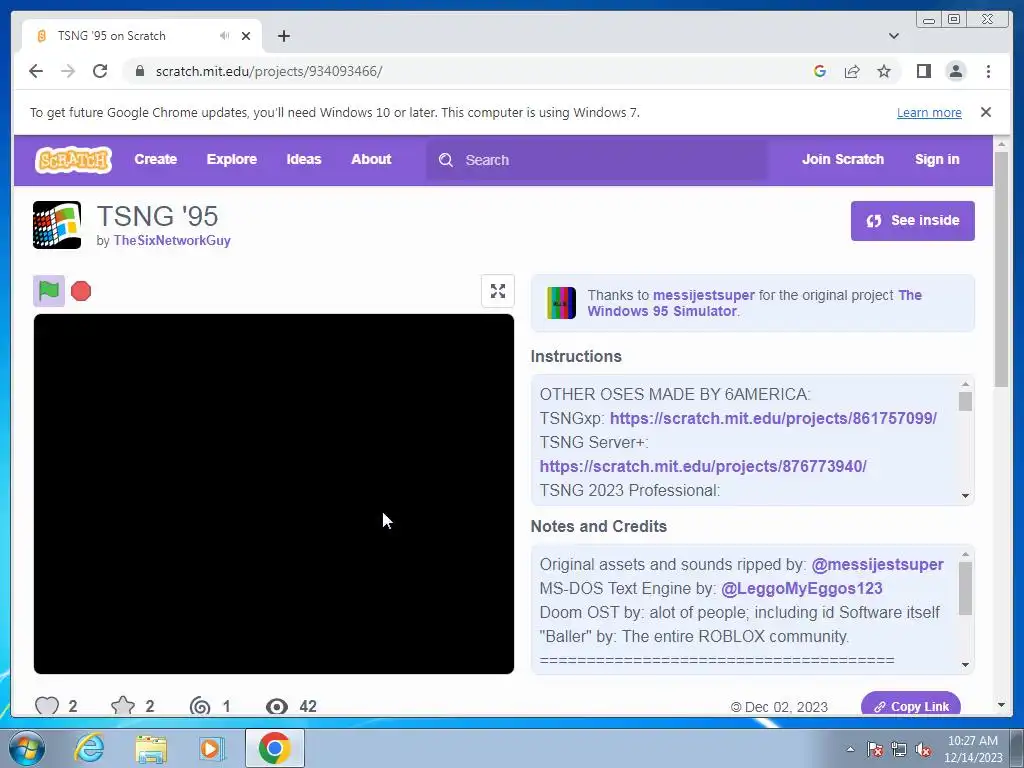Open the tab search dropdown arrow
Image resolution: width=1024 pixels, height=768 pixels.
[x=893, y=36]
